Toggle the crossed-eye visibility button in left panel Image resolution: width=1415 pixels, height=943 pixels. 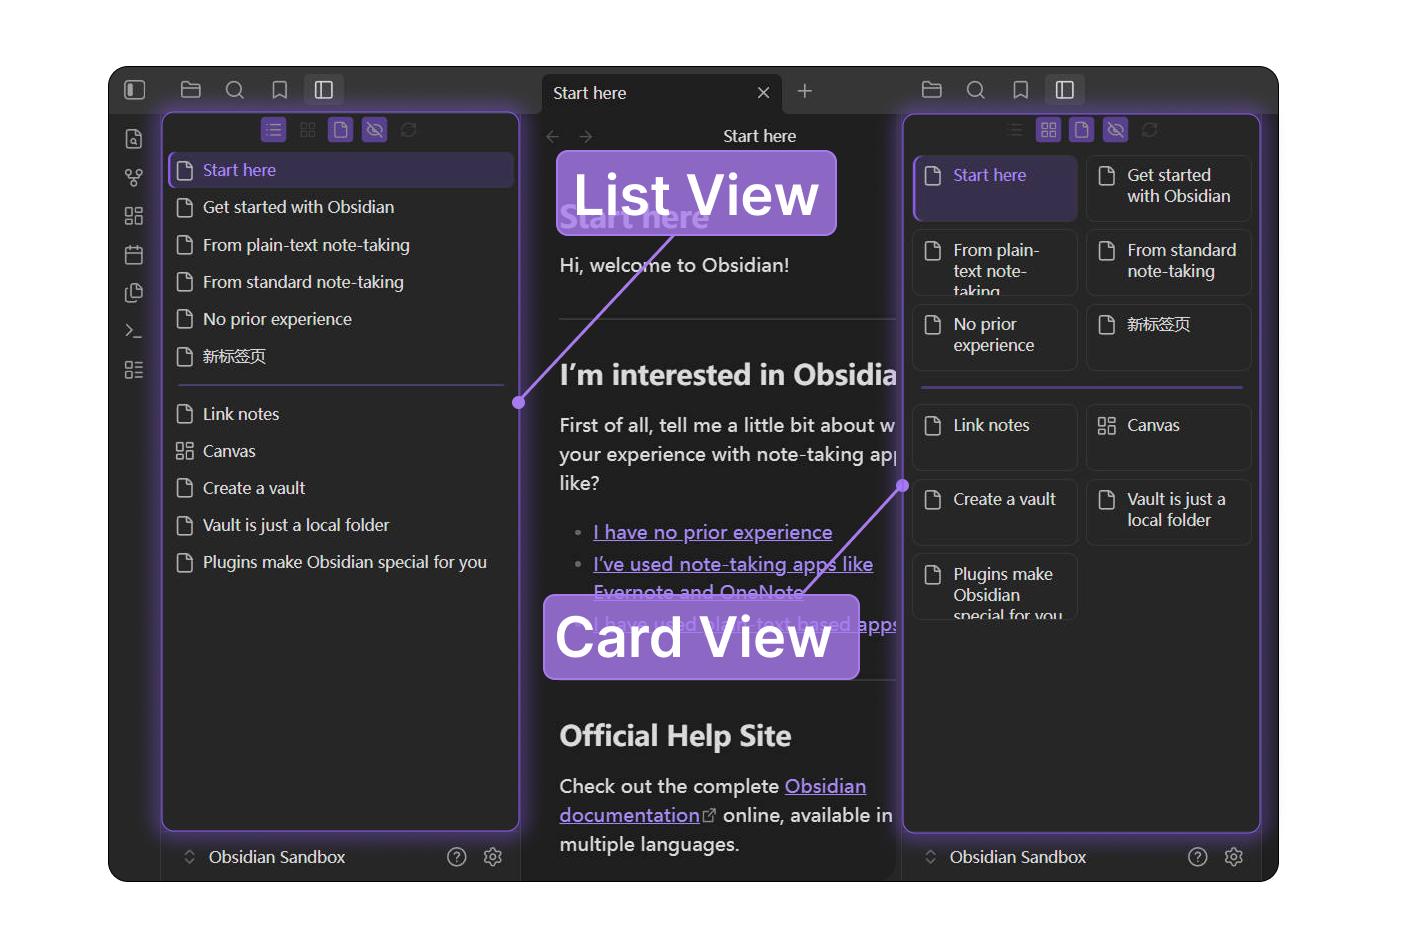(x=375, y=130)
